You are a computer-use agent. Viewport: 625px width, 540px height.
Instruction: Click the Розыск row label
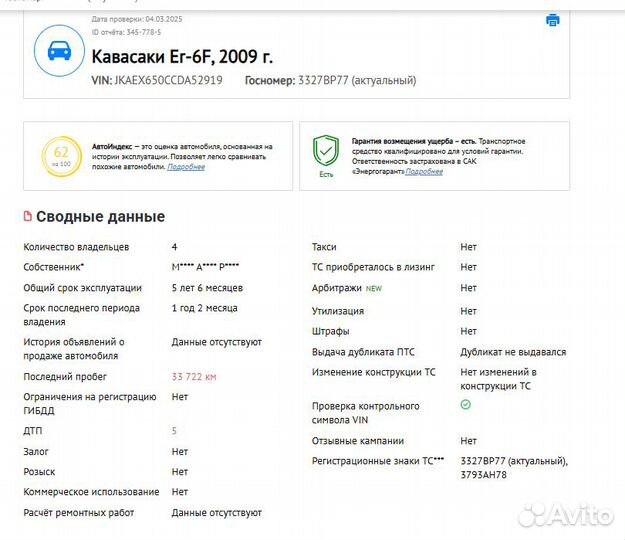click(x=39, y=472)
